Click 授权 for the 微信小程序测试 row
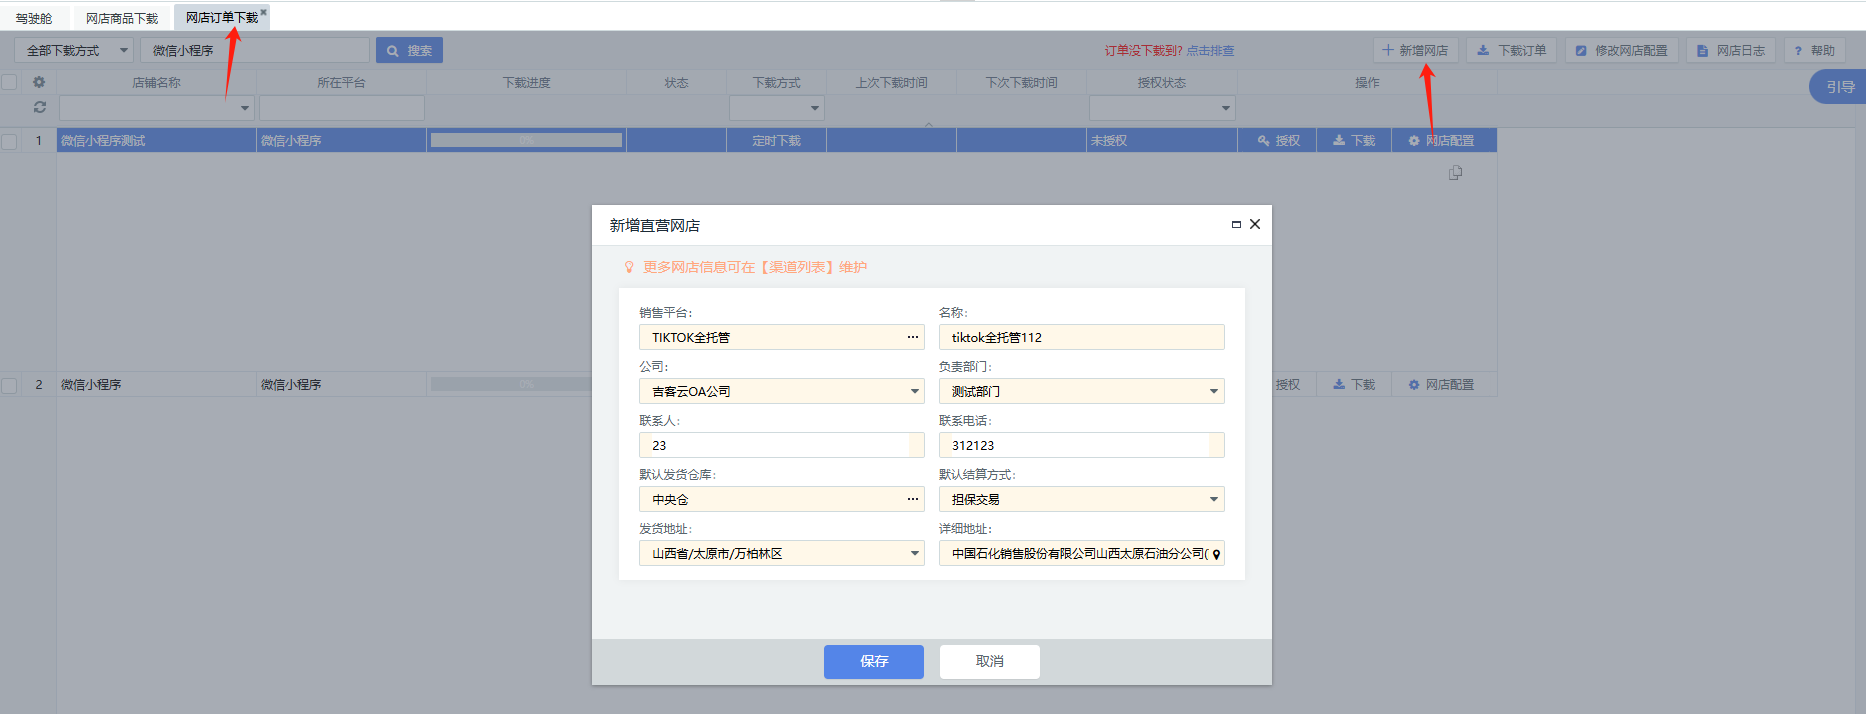 pyautogui.click(x=1278, y=141)
